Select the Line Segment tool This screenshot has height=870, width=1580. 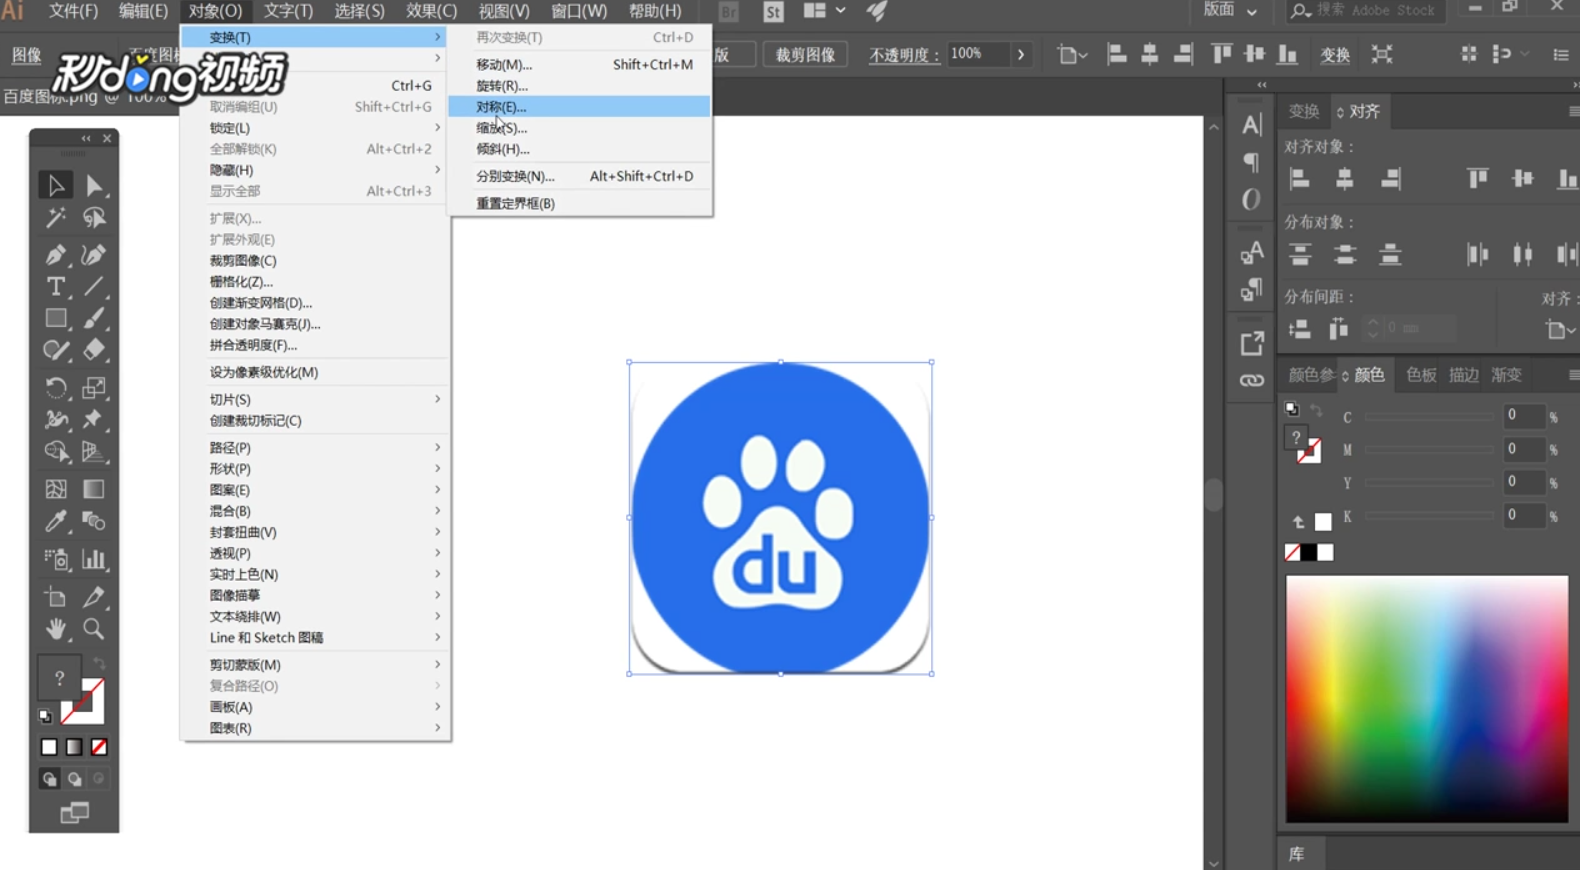click(94, 287)
